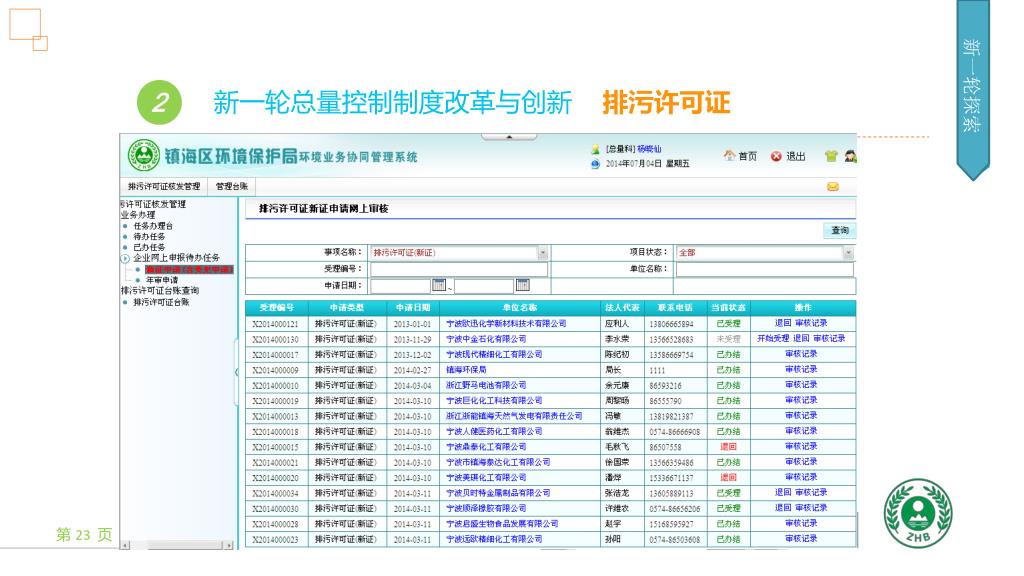Select 已办任务 in sidebar

point(149,248)
